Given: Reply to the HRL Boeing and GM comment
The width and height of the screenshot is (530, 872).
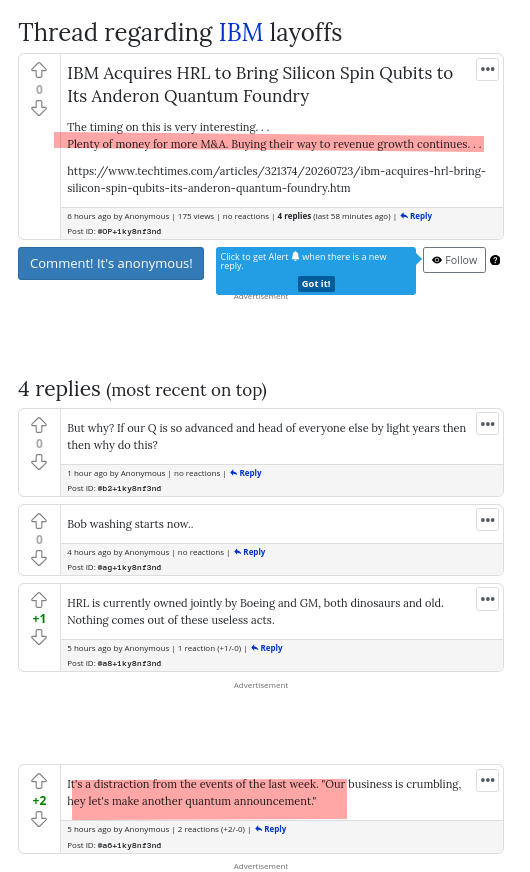Looking at the screenshot, I should pyautogui.click(x=267, y=648).
